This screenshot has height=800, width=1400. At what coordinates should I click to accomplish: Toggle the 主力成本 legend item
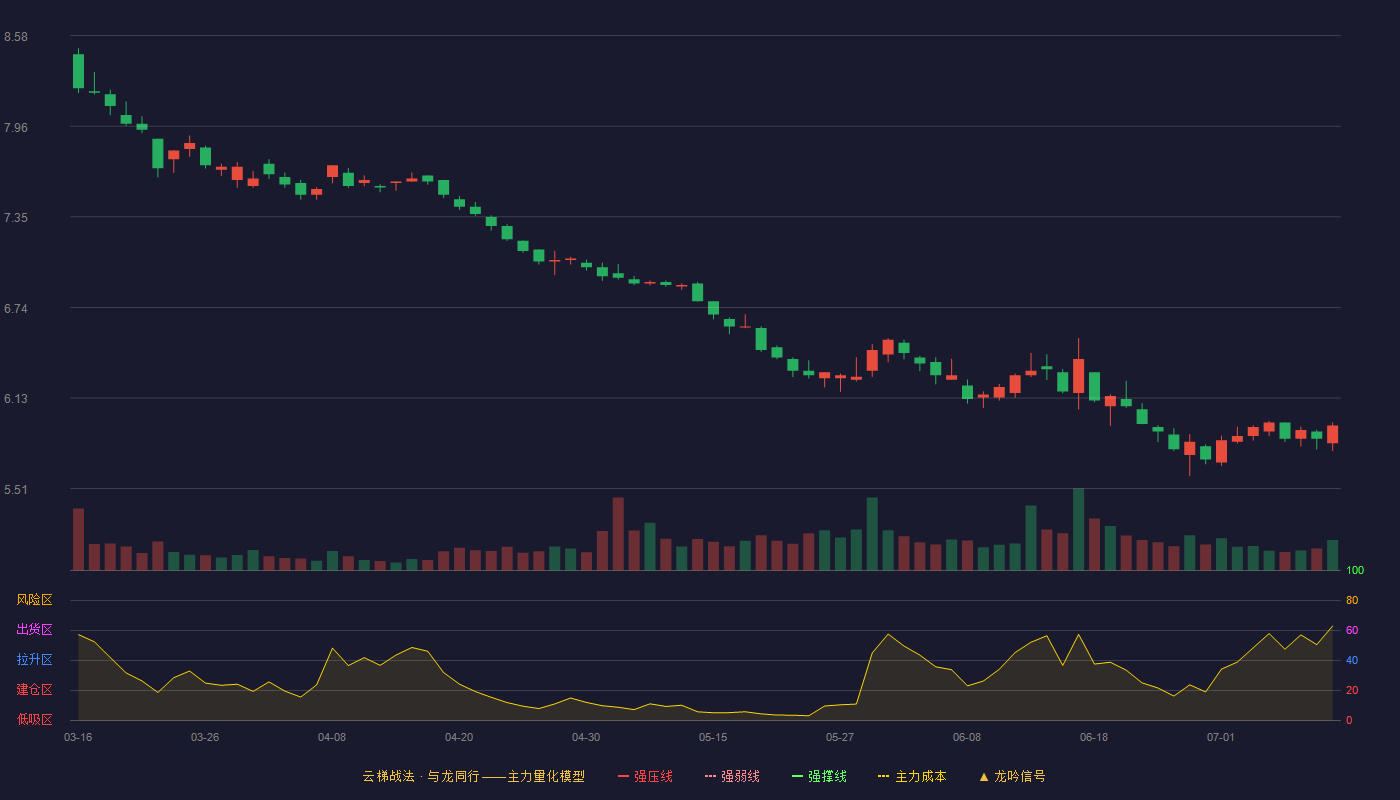tap(912, 776)
